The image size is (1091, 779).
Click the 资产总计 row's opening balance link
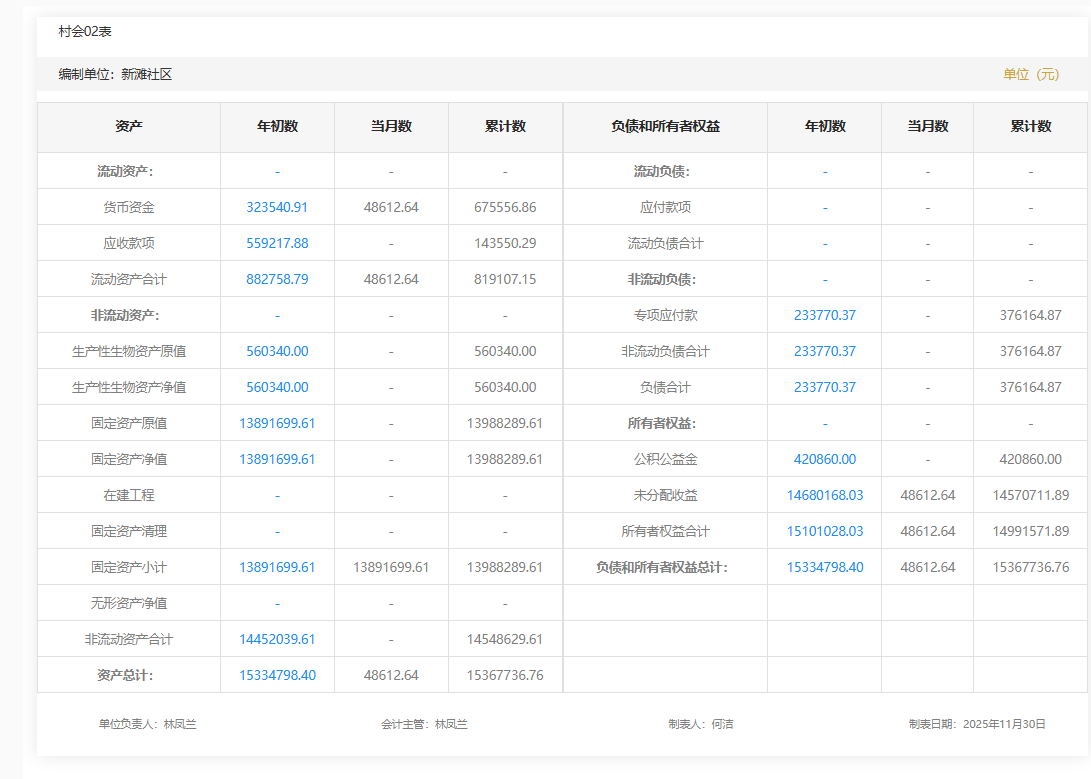click(277, 675)
